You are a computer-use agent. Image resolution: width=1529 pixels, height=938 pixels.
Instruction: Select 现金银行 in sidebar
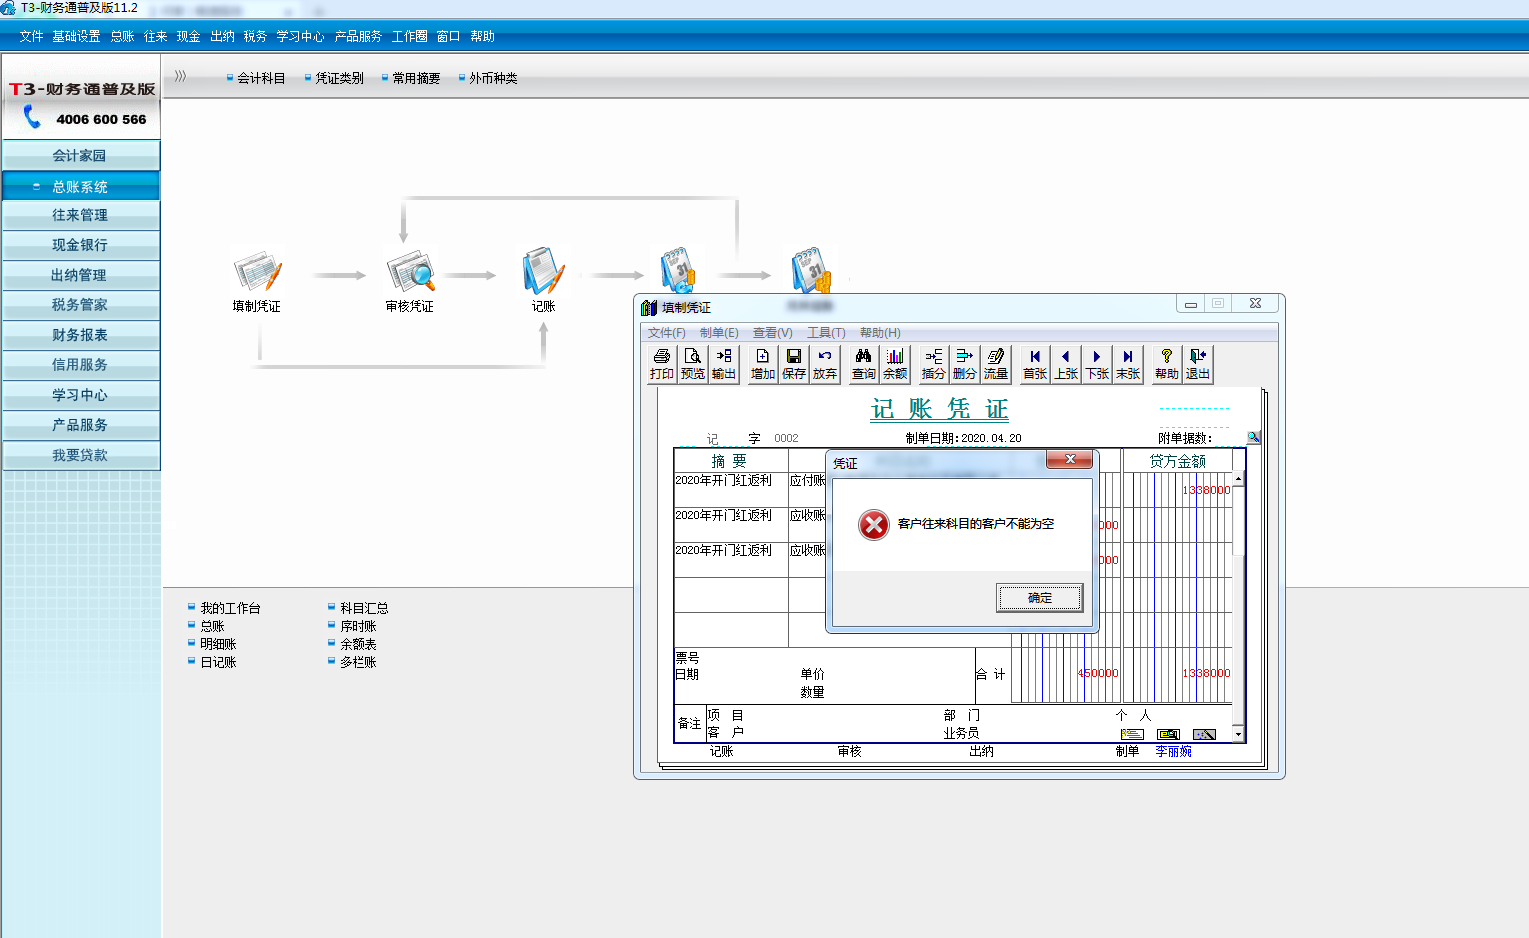pos(80,245)
